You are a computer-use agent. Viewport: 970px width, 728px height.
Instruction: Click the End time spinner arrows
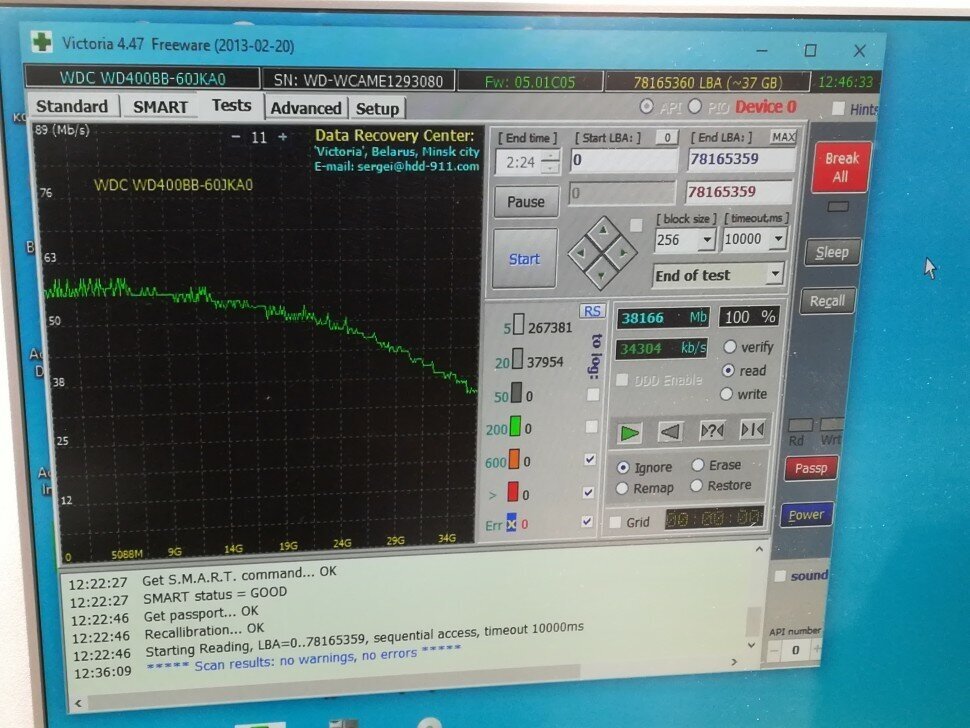(x=550, y=162)
